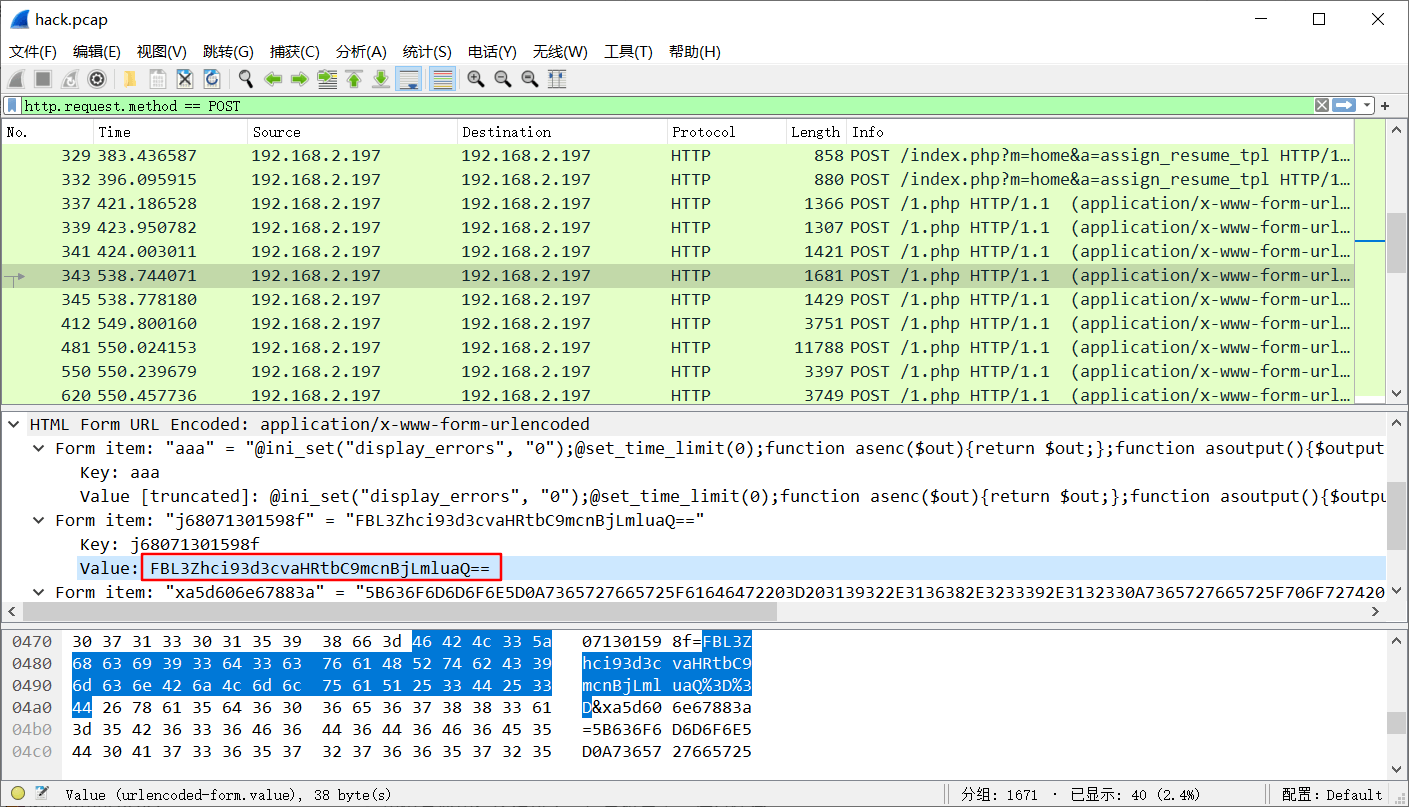Sort by the Info column header

click(x=1100, y=132)
